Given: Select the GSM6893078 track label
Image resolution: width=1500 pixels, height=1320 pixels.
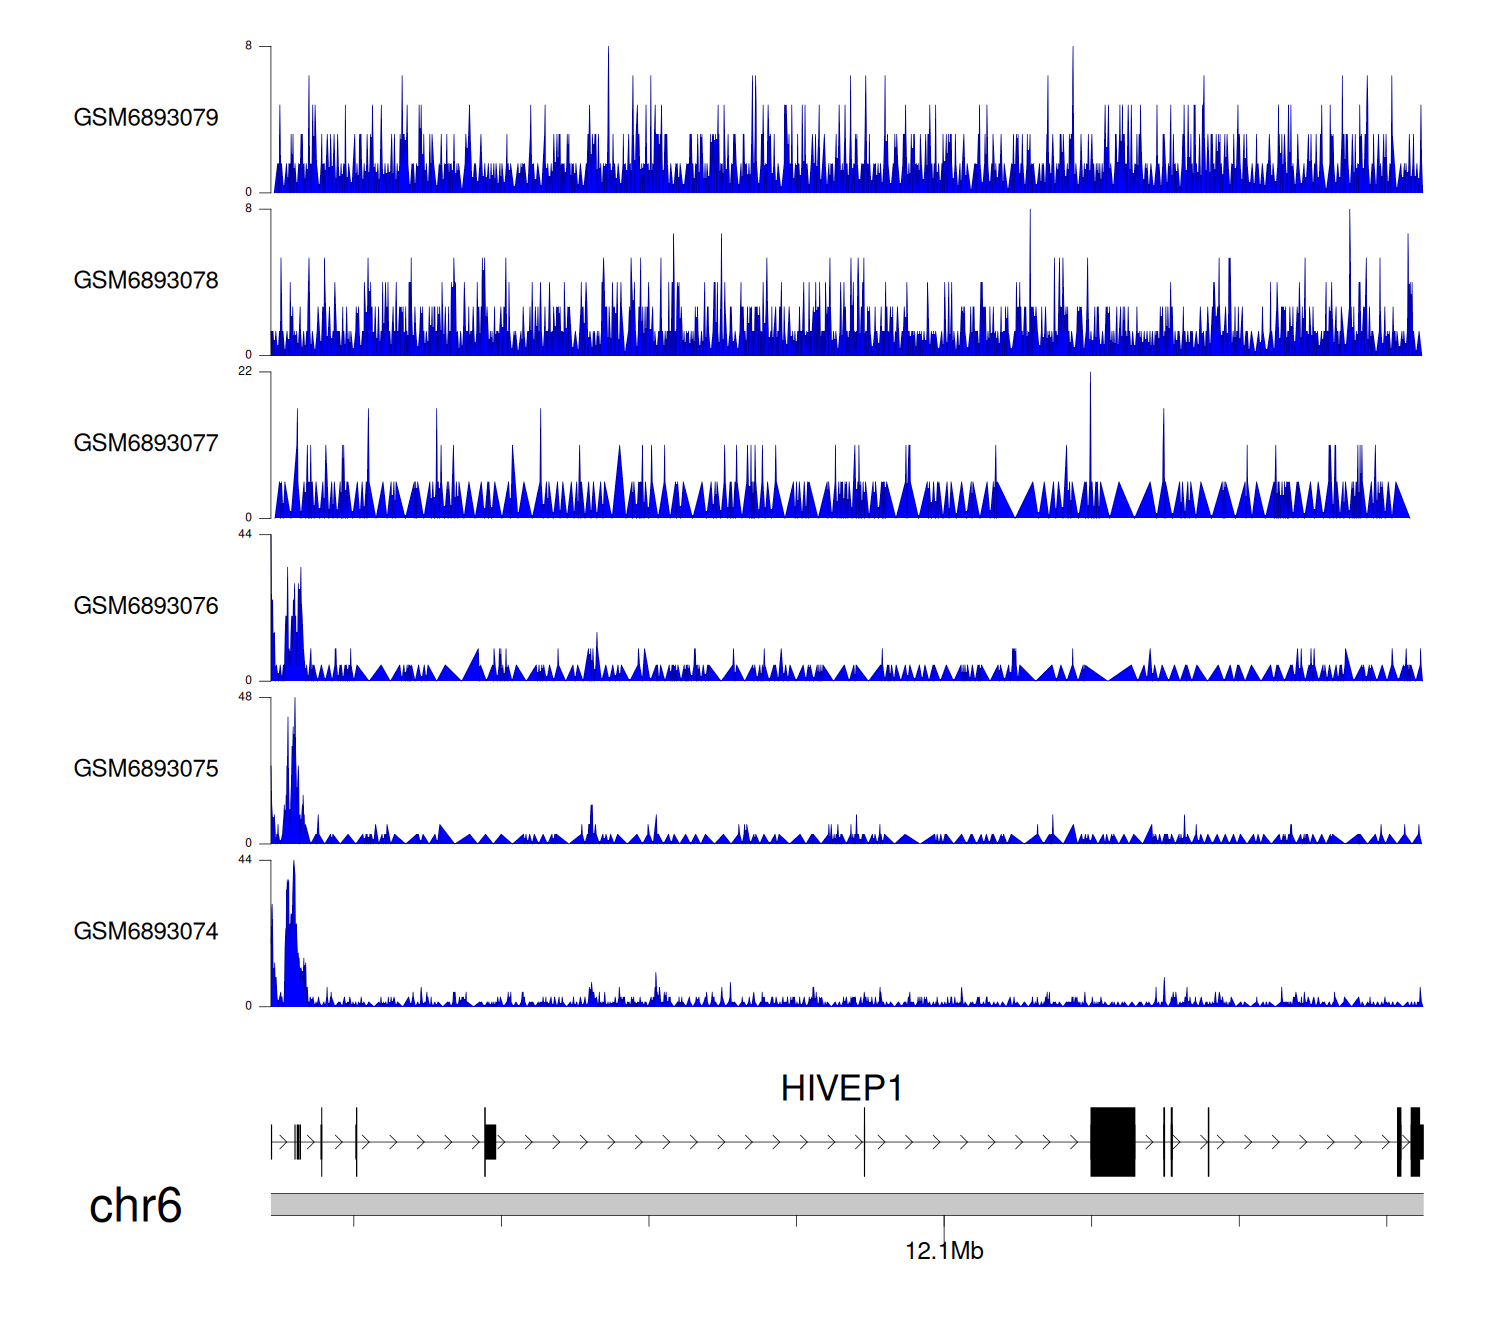Looking at the screenshot, I should click(x=146, y=281).
